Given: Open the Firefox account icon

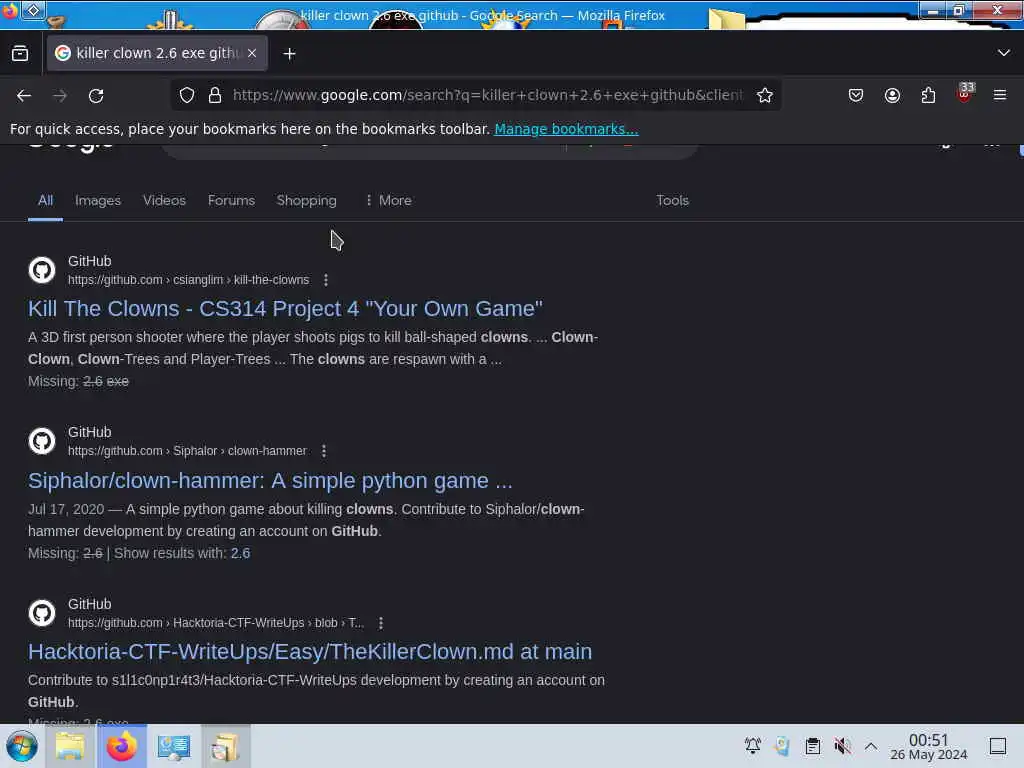Looking at the screenshot, I should [x=892, y=95].
